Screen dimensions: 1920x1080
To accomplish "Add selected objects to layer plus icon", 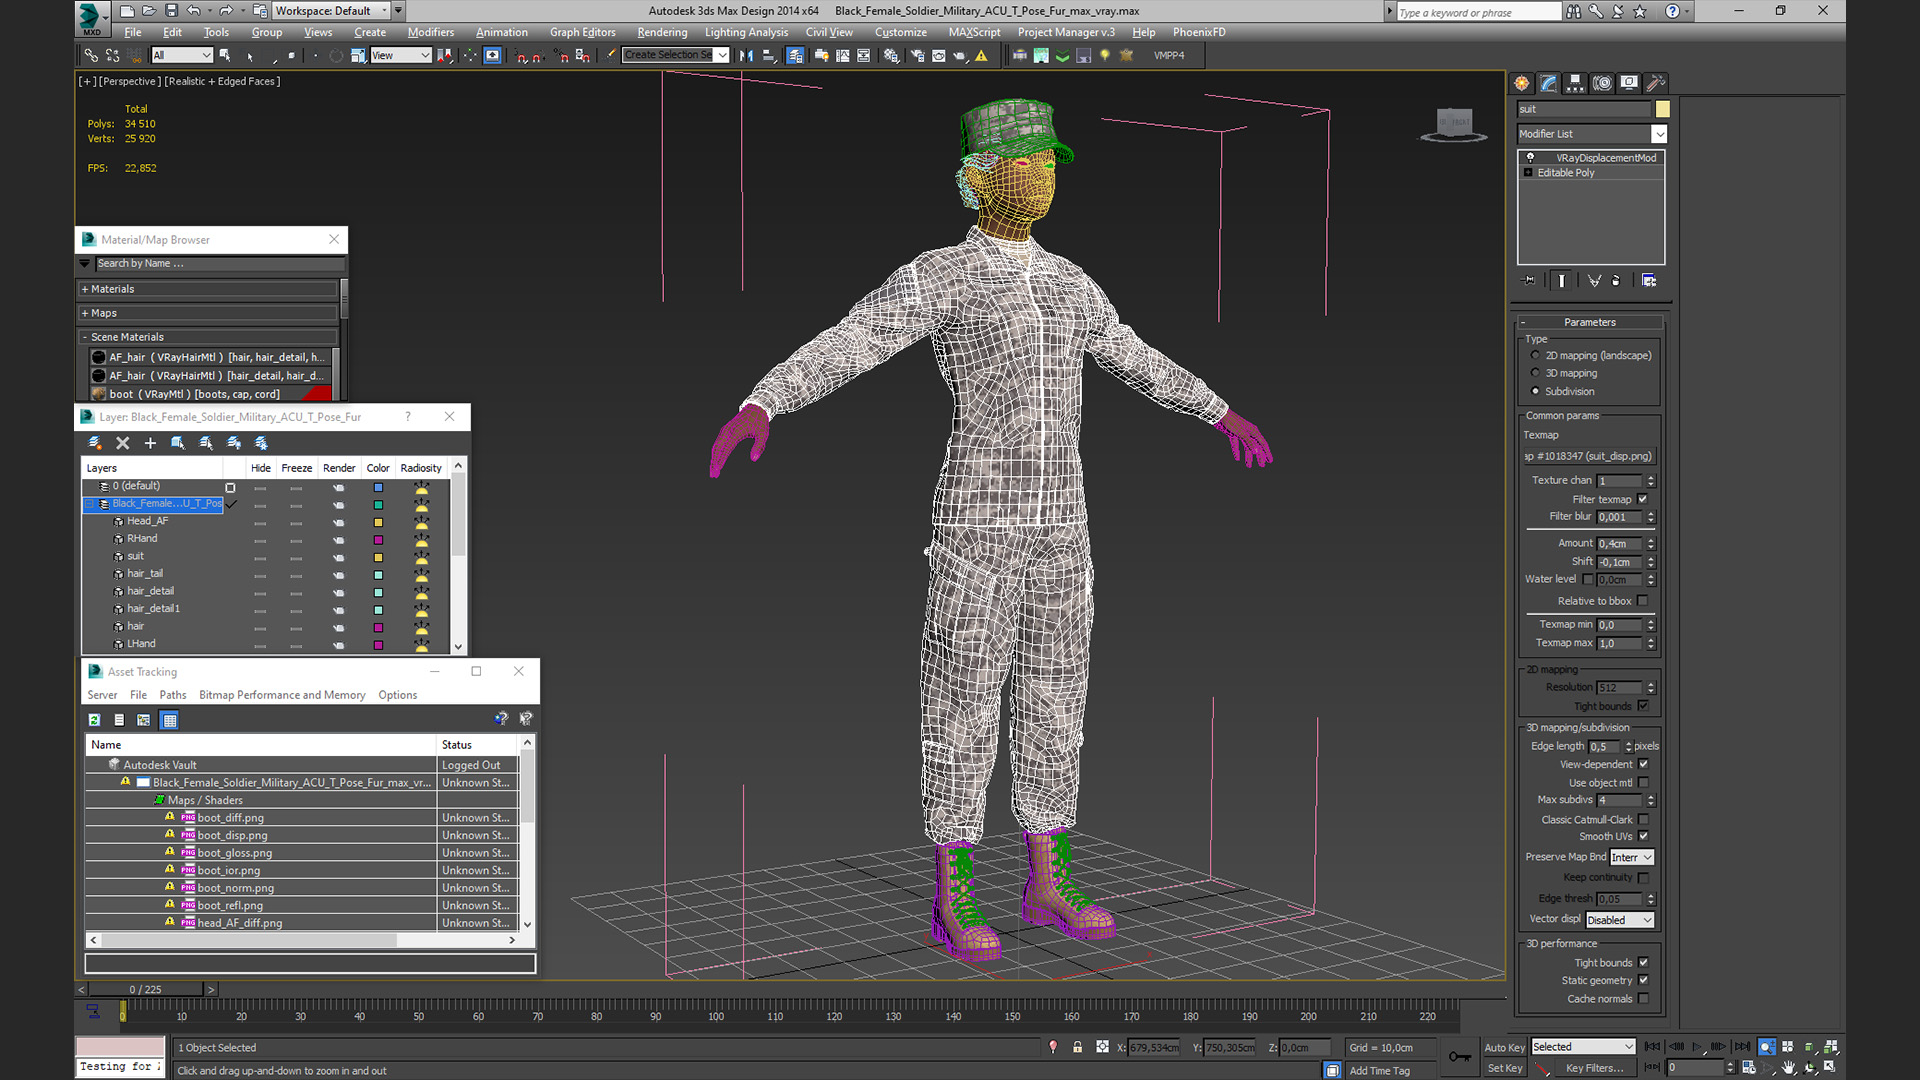I will [x=150, y=443].
